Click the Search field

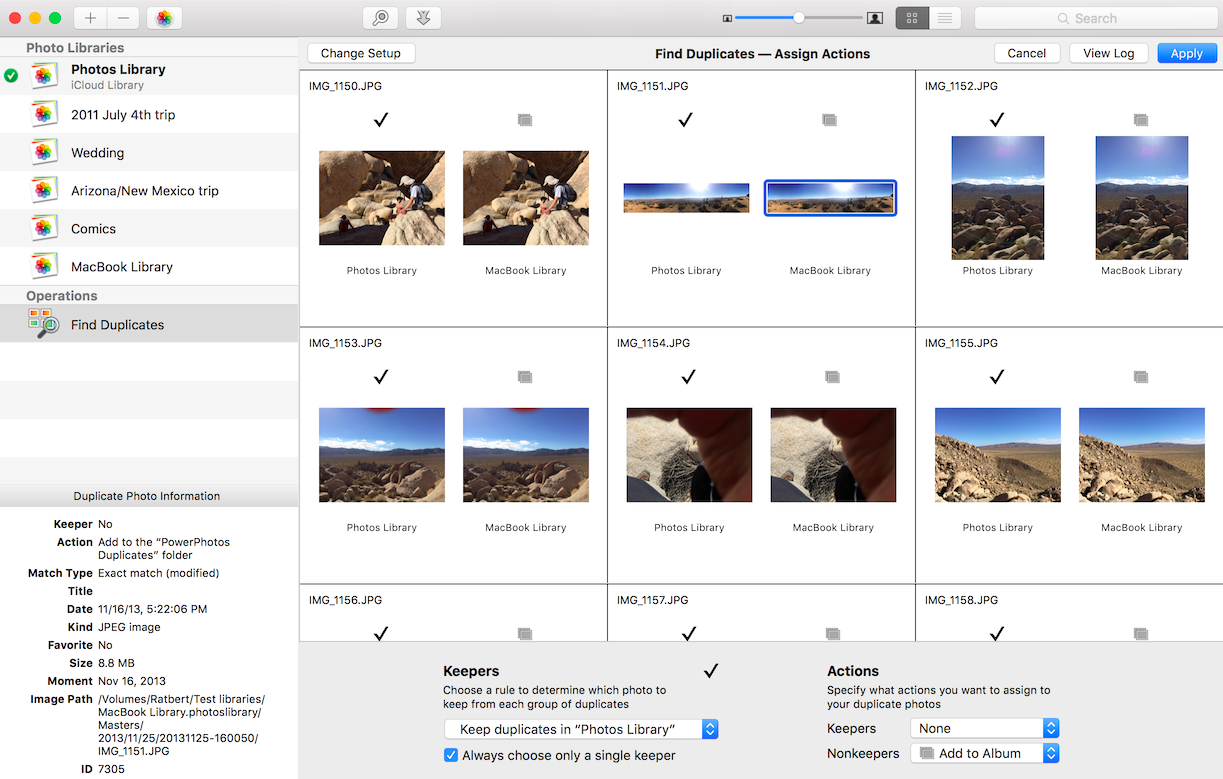(x=1095, y=18)
